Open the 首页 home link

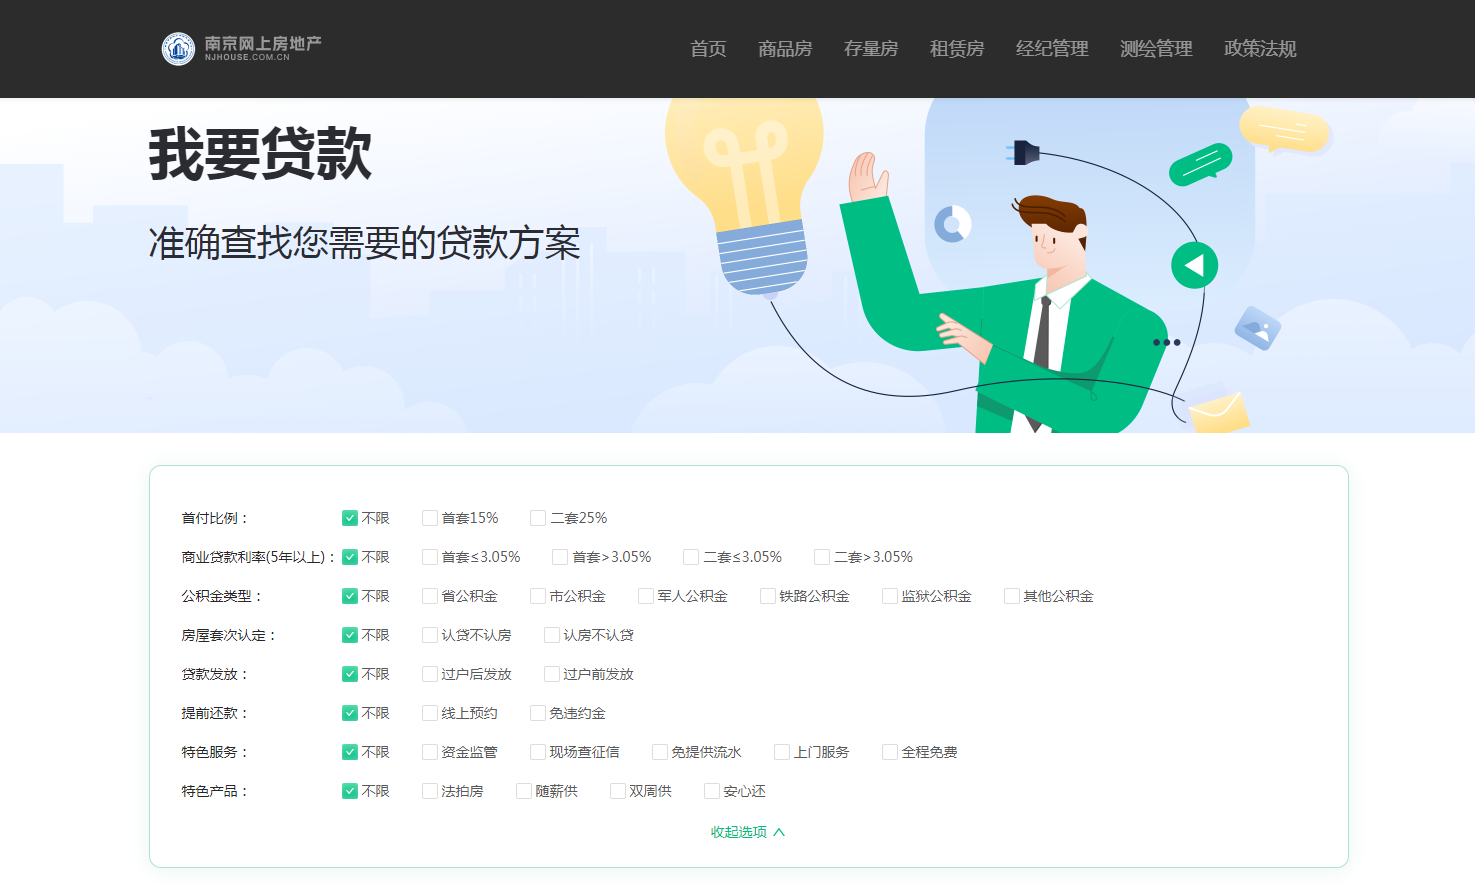coord(708,49)
